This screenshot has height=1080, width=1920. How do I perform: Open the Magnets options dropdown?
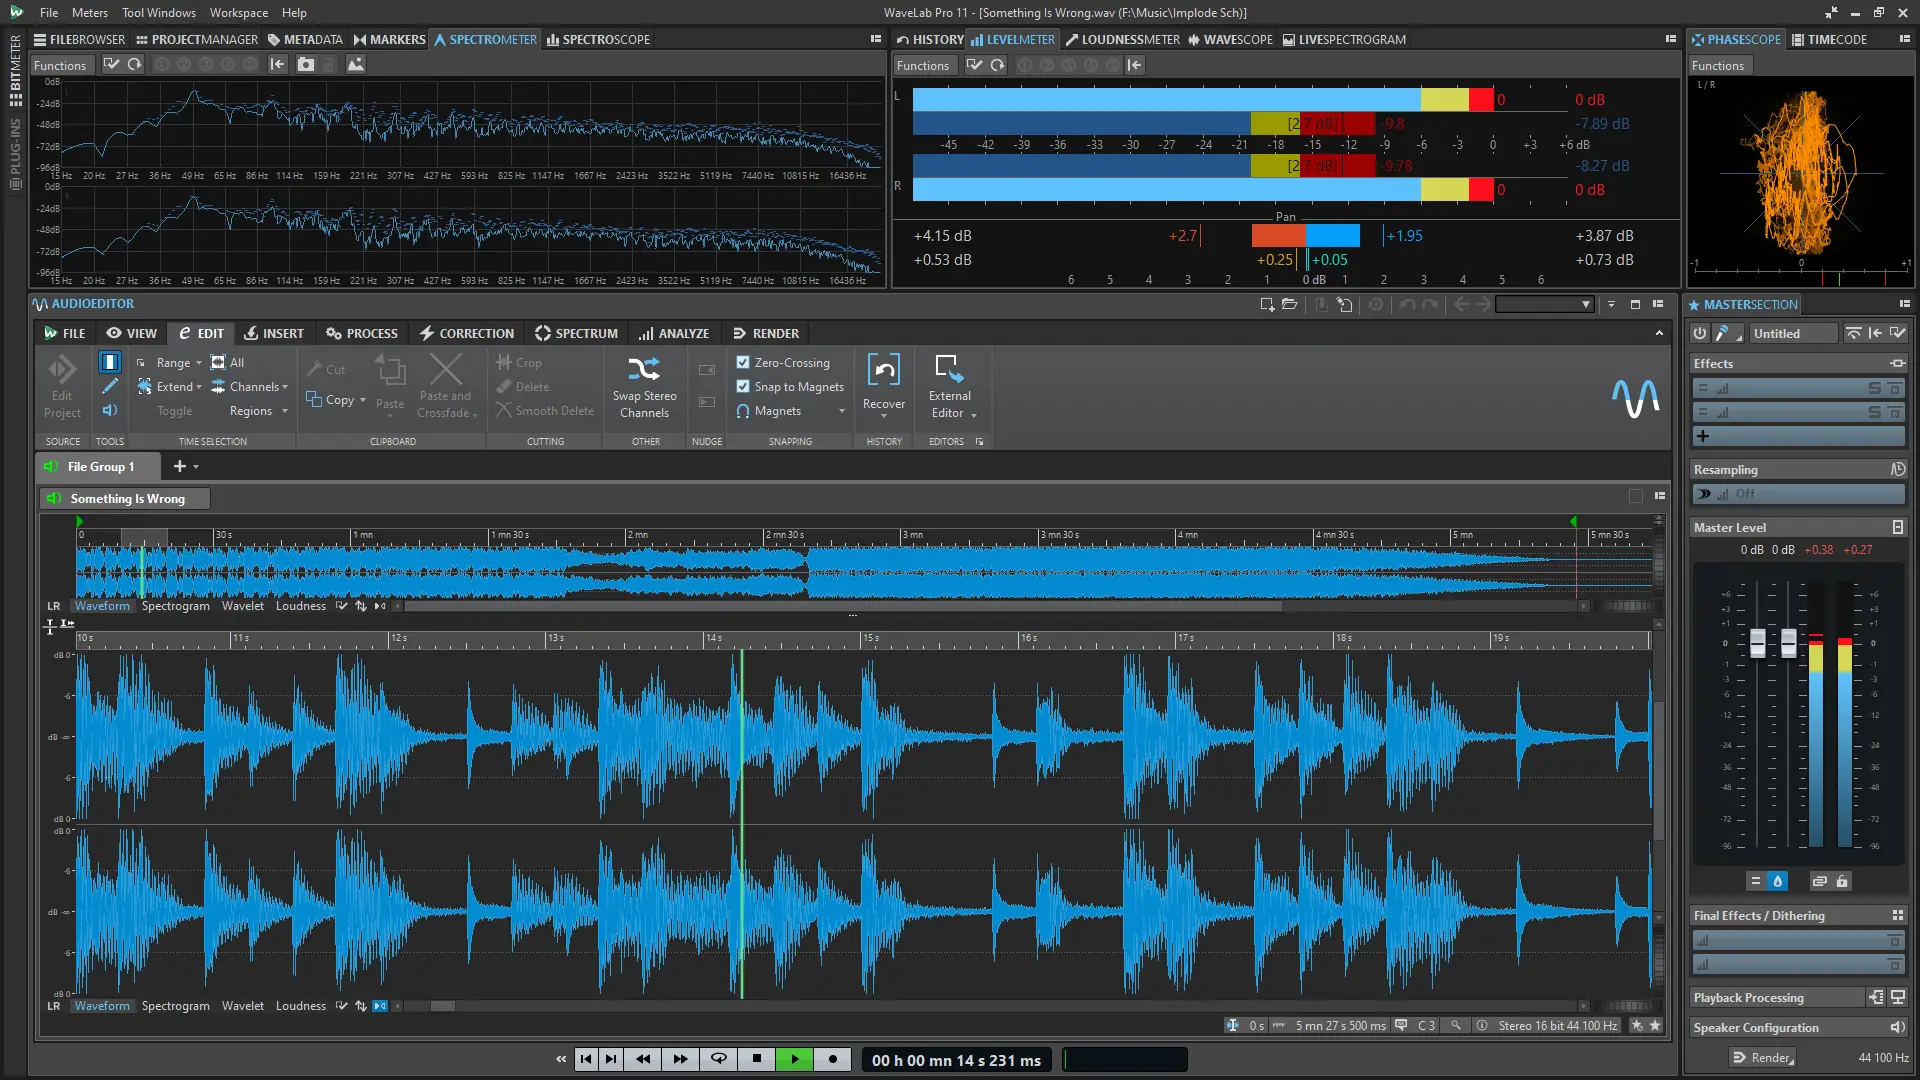[841, 411]
